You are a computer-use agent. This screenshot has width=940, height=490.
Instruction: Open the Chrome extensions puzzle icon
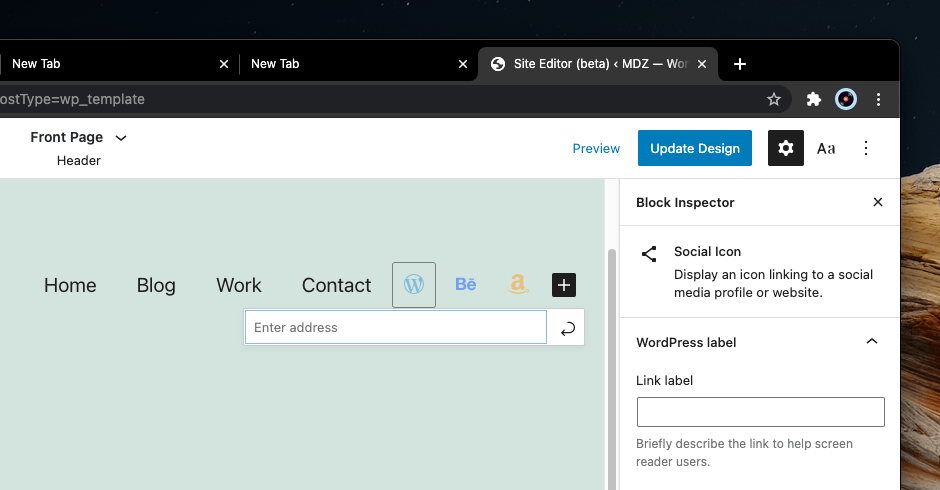coord(814,99)
